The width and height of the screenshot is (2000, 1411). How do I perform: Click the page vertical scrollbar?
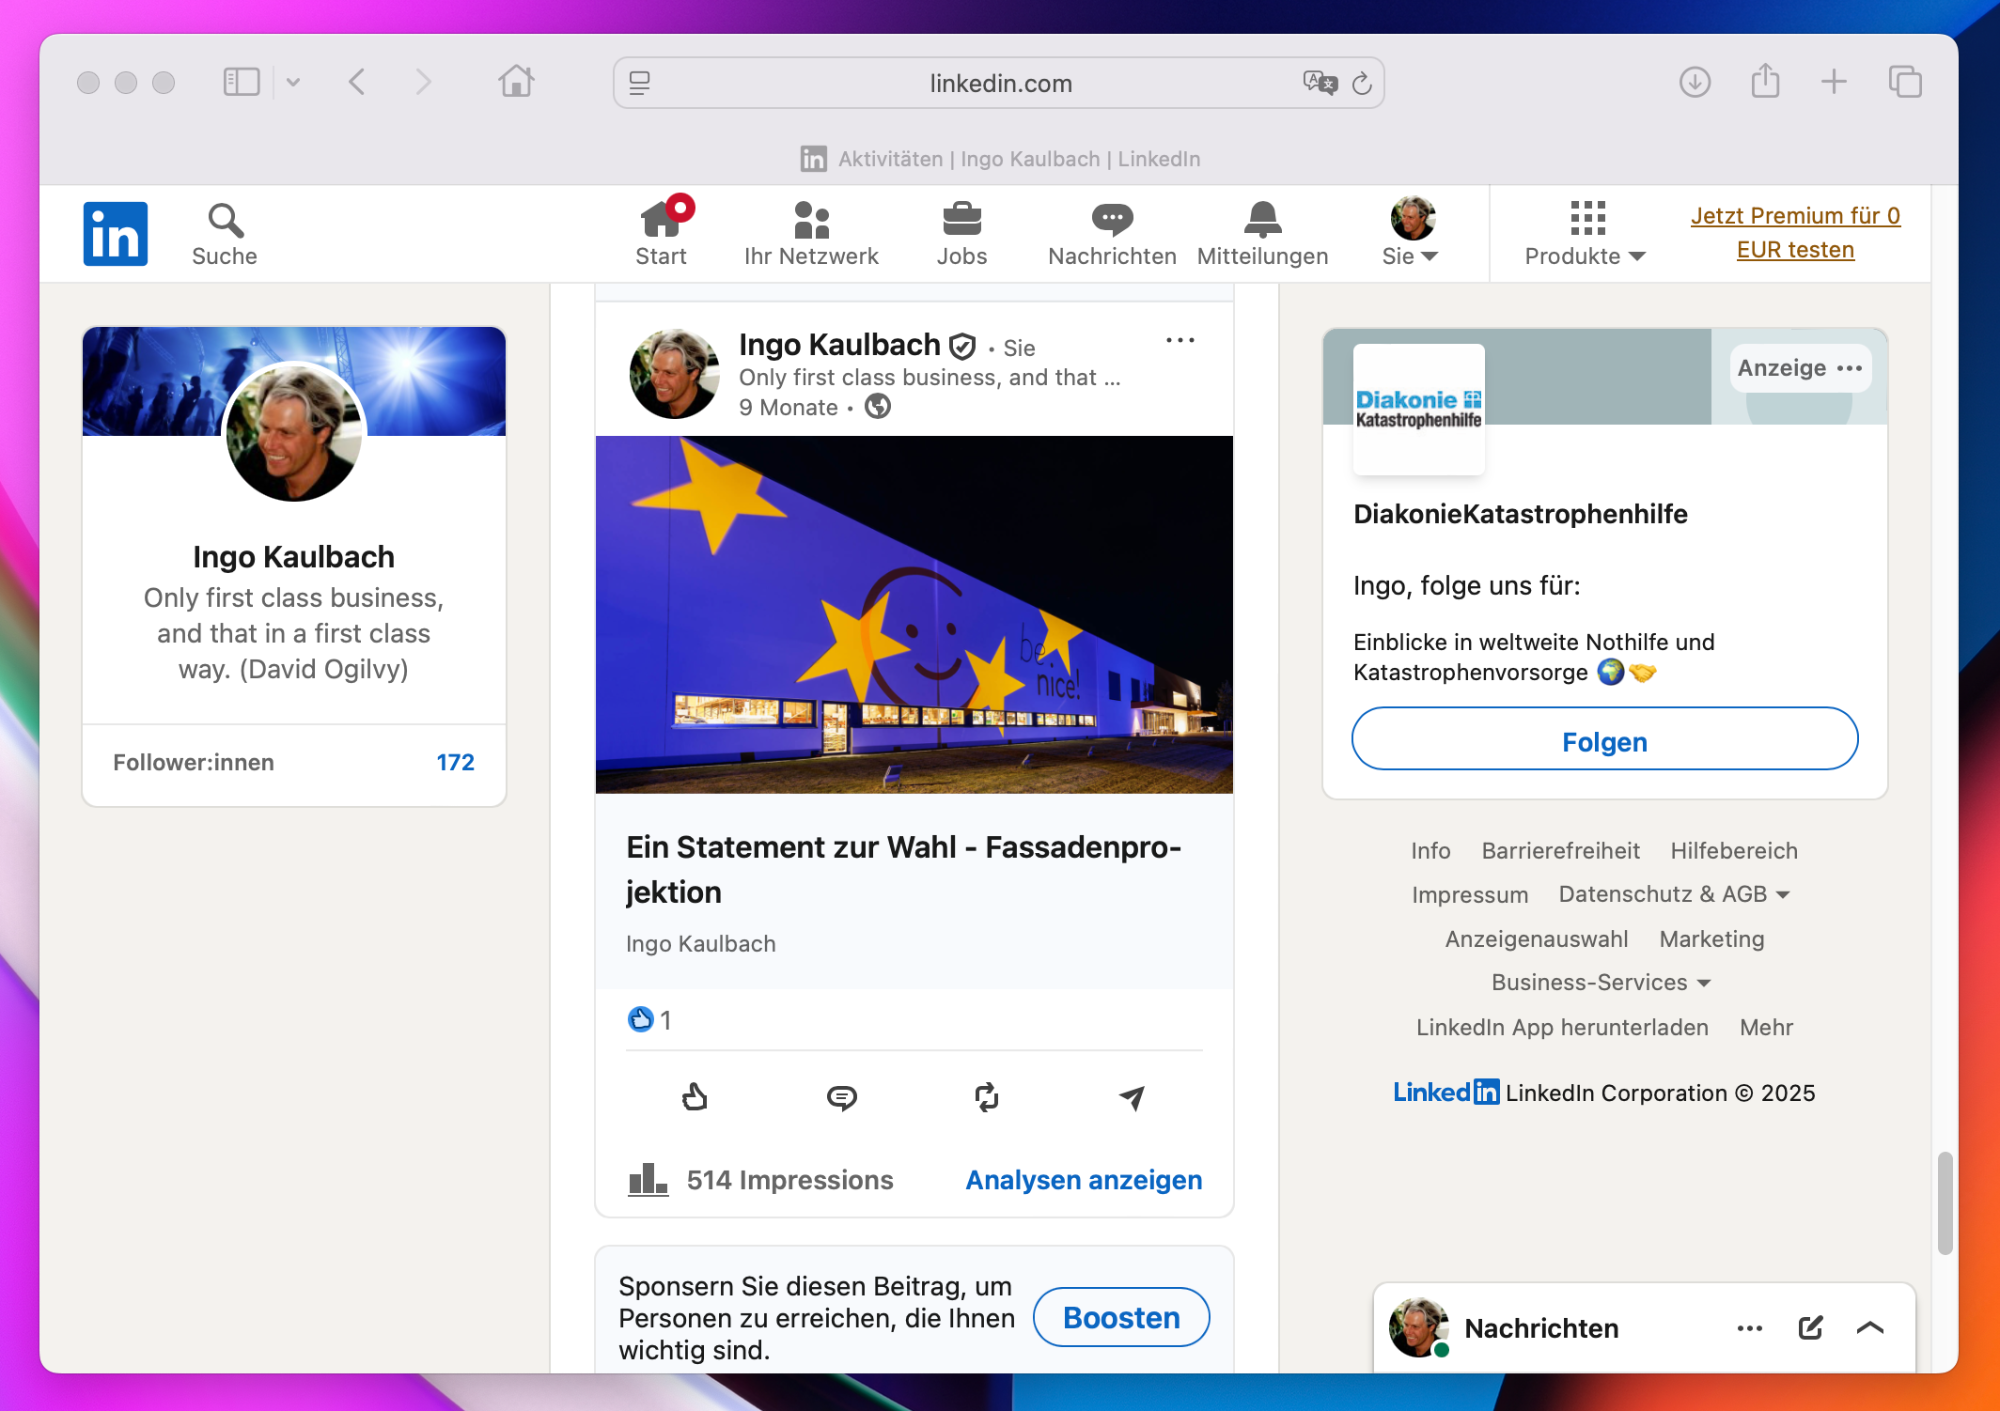1944,1202
